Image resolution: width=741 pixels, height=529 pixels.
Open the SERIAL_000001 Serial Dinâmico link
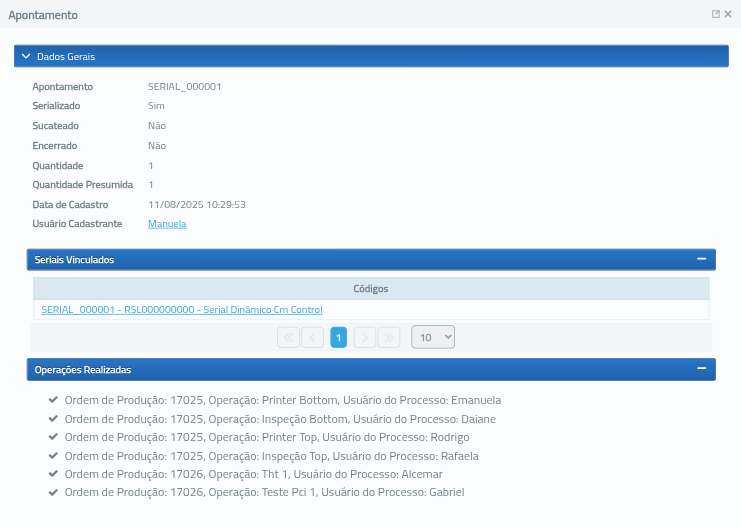tap(182, 310)
